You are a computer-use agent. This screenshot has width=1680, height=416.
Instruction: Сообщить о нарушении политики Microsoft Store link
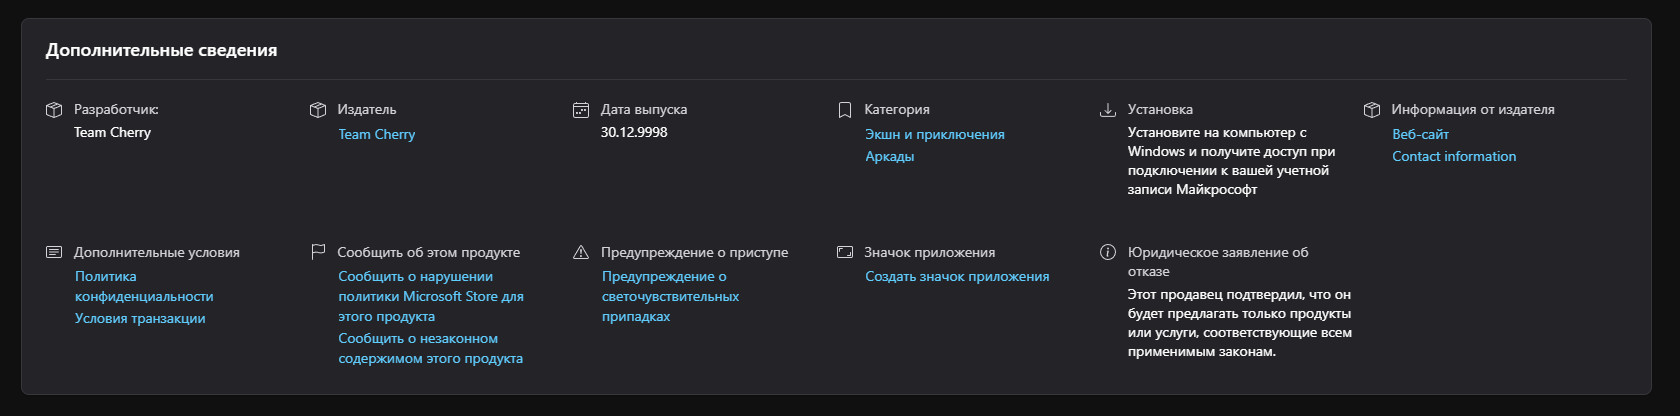(x=431, y=296)
